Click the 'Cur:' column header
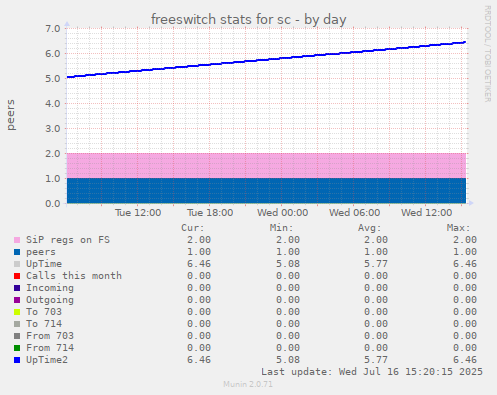The height and width of the screenshot is (395, 497). [x=193, y=228]
